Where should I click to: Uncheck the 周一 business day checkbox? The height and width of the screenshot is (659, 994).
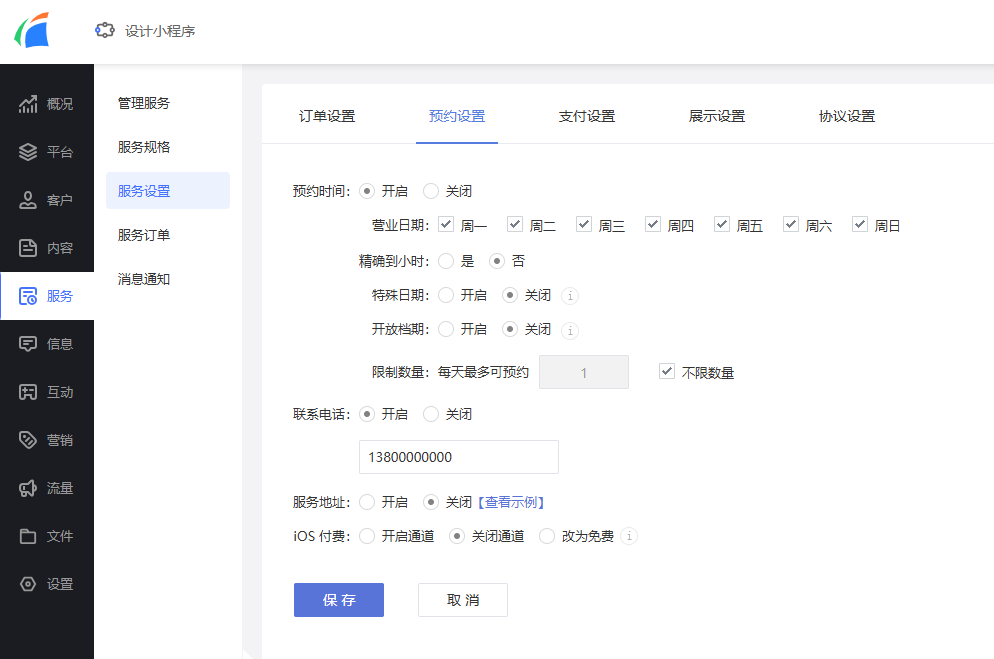coord(446,225)
